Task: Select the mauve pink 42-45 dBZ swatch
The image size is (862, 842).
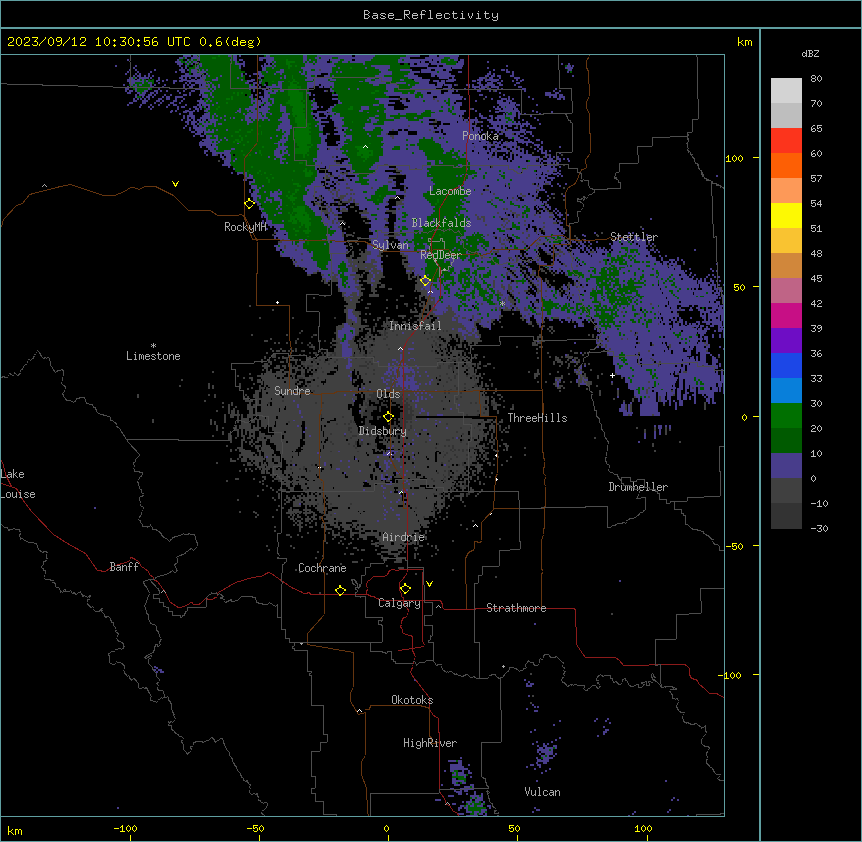Action: [x=786, y=291]
